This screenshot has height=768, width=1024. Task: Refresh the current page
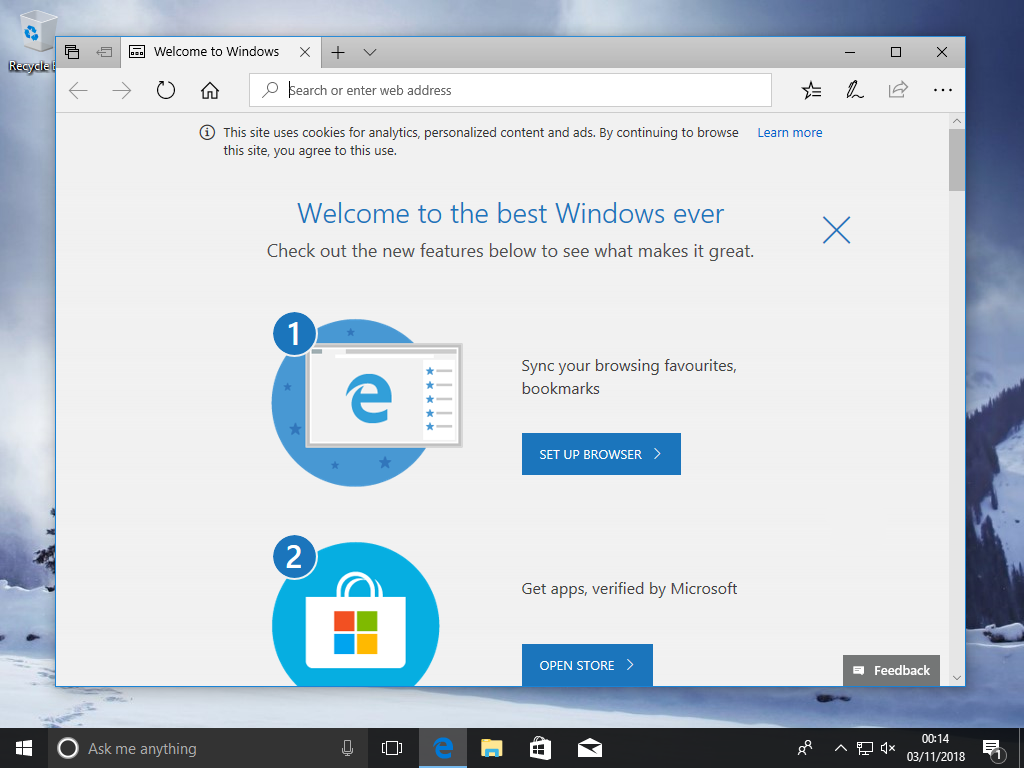(166, 90)
